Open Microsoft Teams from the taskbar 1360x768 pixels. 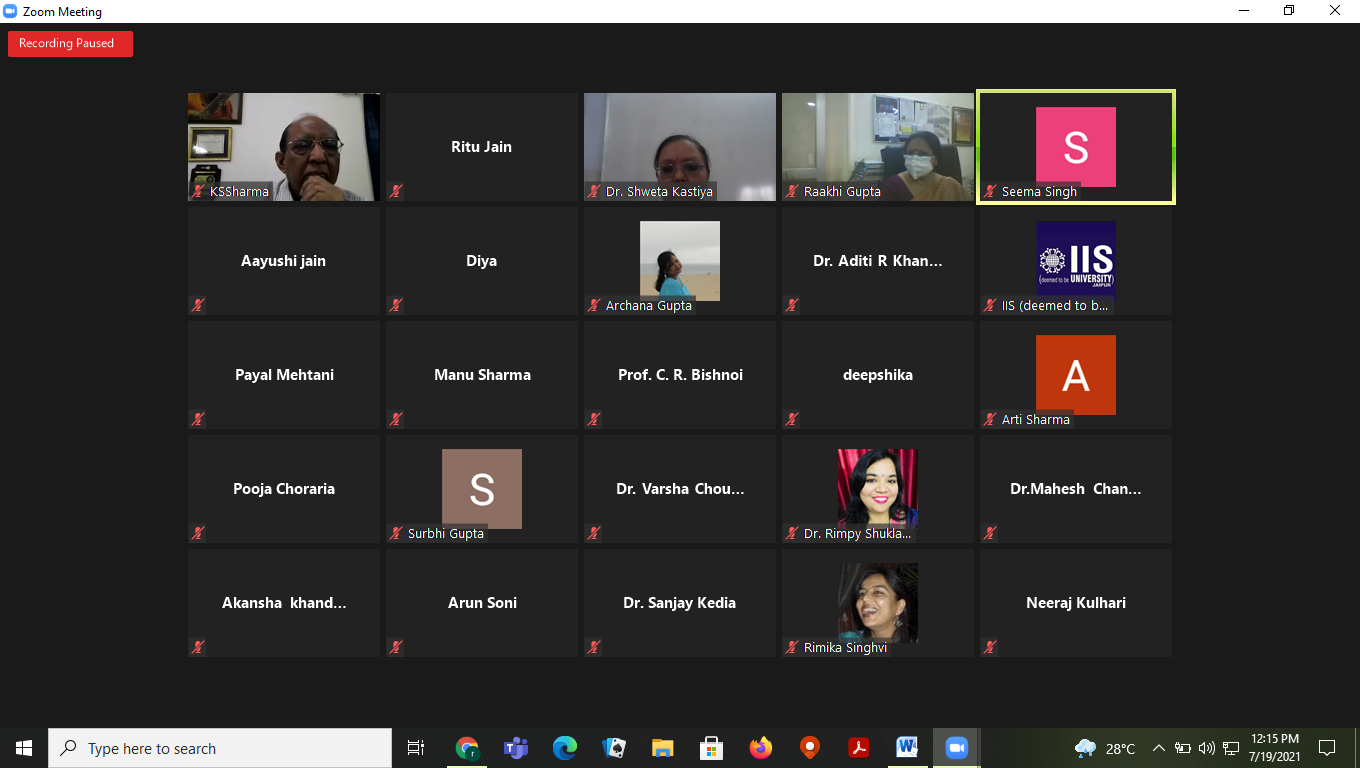[x=516, y=748]
